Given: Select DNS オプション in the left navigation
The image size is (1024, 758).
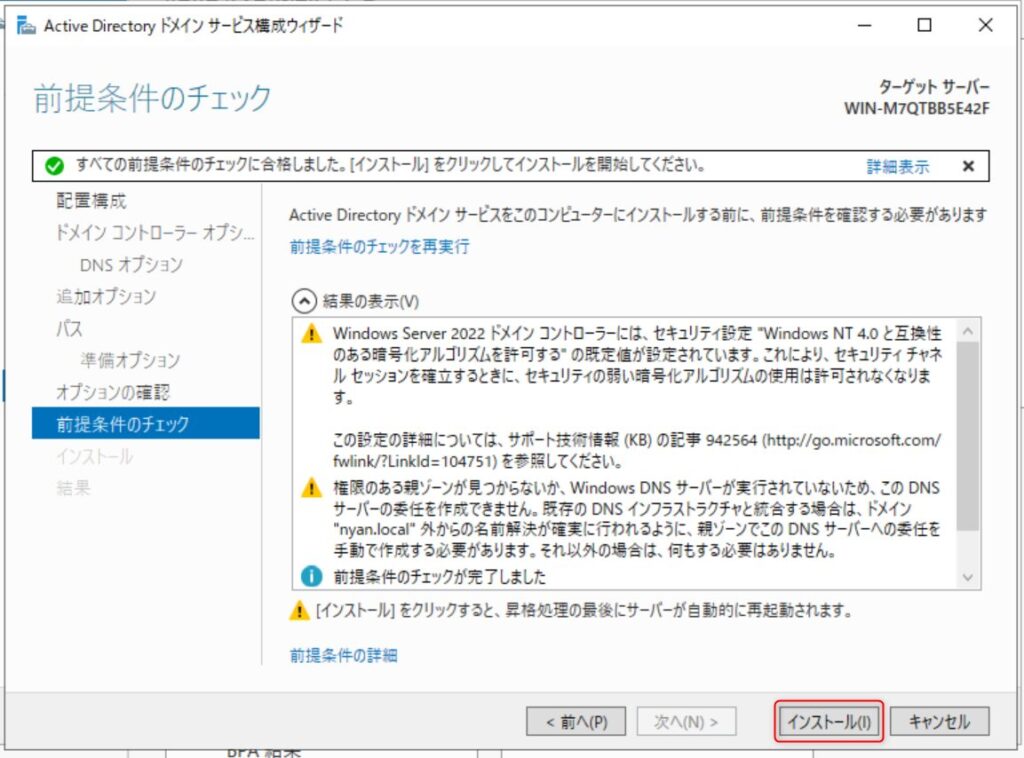Looking at the screenshot, I should (x=131, y=265).
